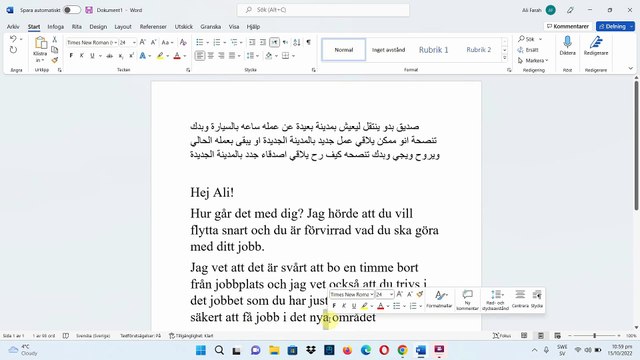Toggle bold F in the ribbon
The width and height of the screenshot is (640, 360).
(71, 56)
